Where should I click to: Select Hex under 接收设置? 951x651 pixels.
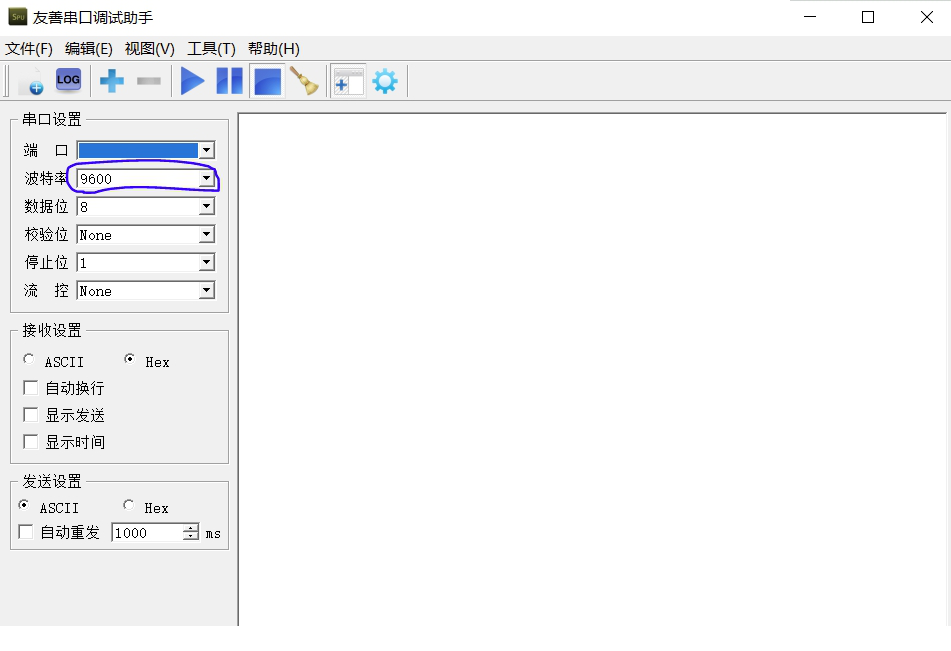129,359
